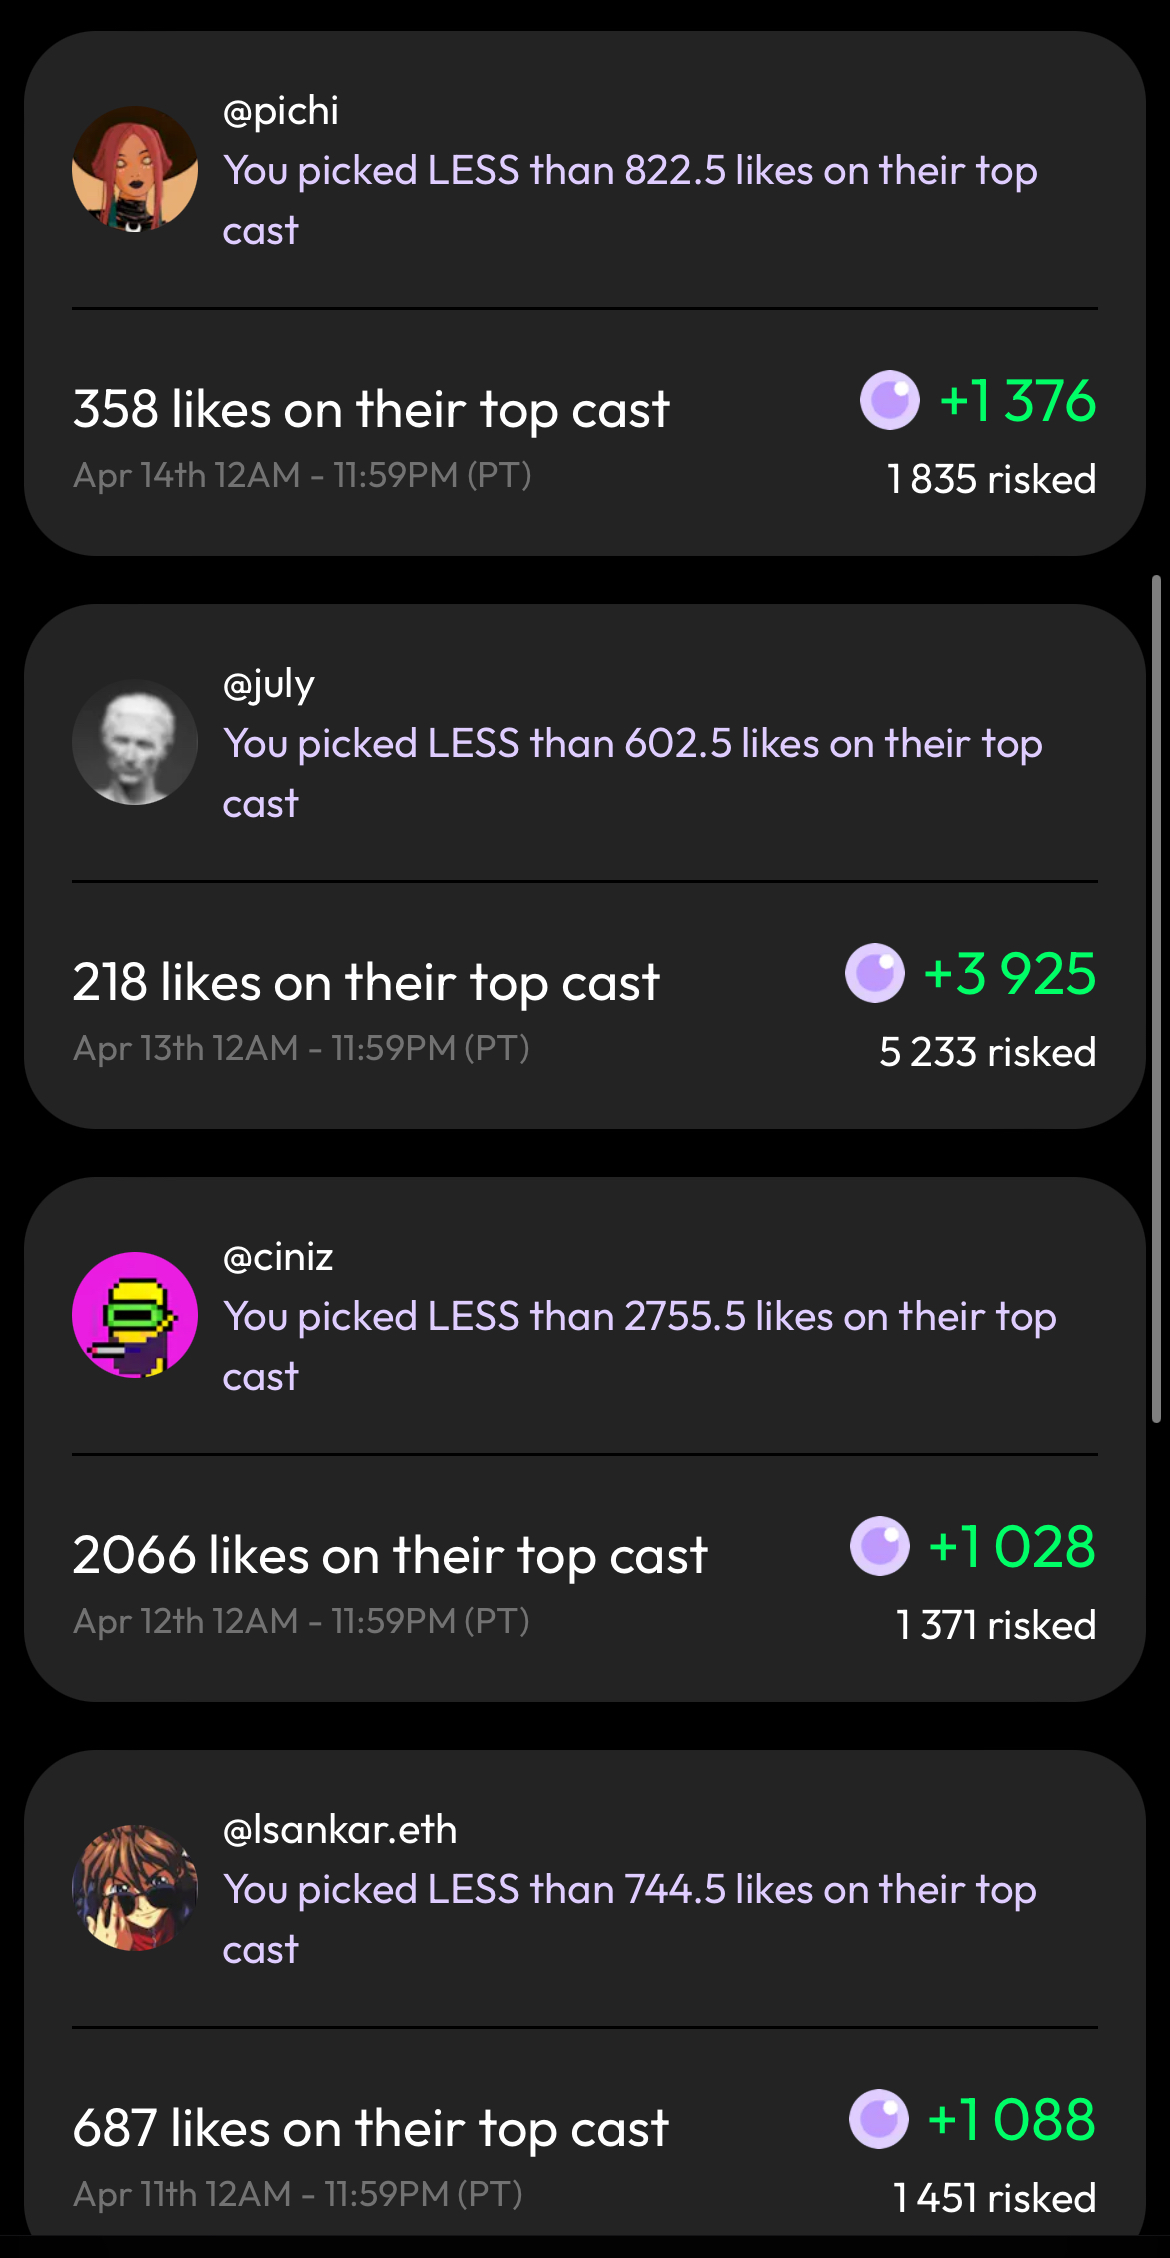This screenshot has width=1170, height=2258.
Task: Tap the @pichi profile avatar
Action: [x=135, y=169]
